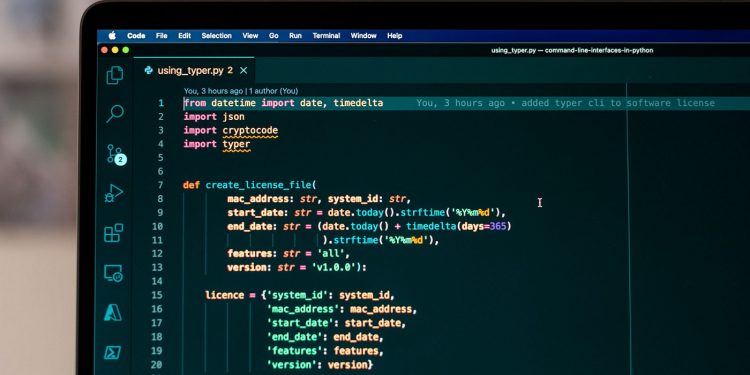Click the '1 author (You)' CodeLens link
Screen dimensions: 750x375
point(273,91)
